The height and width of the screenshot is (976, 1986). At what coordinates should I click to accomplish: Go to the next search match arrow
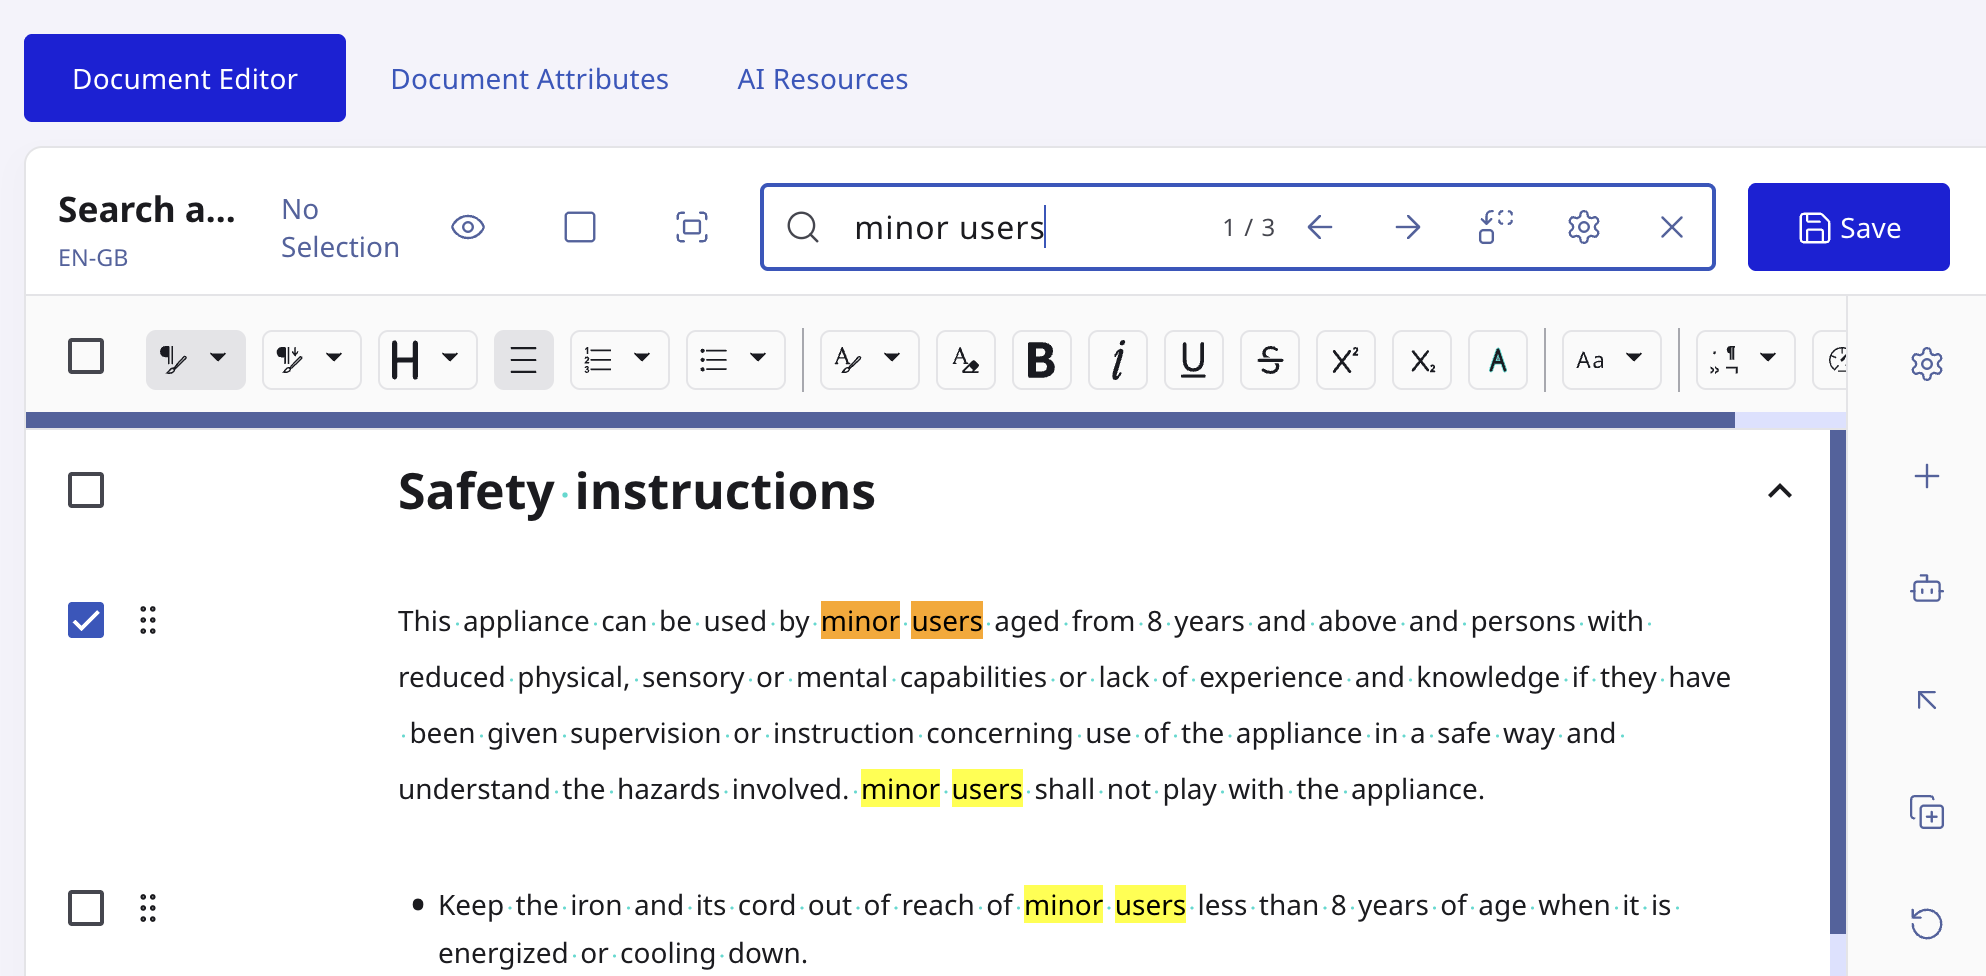(1407, 227)
